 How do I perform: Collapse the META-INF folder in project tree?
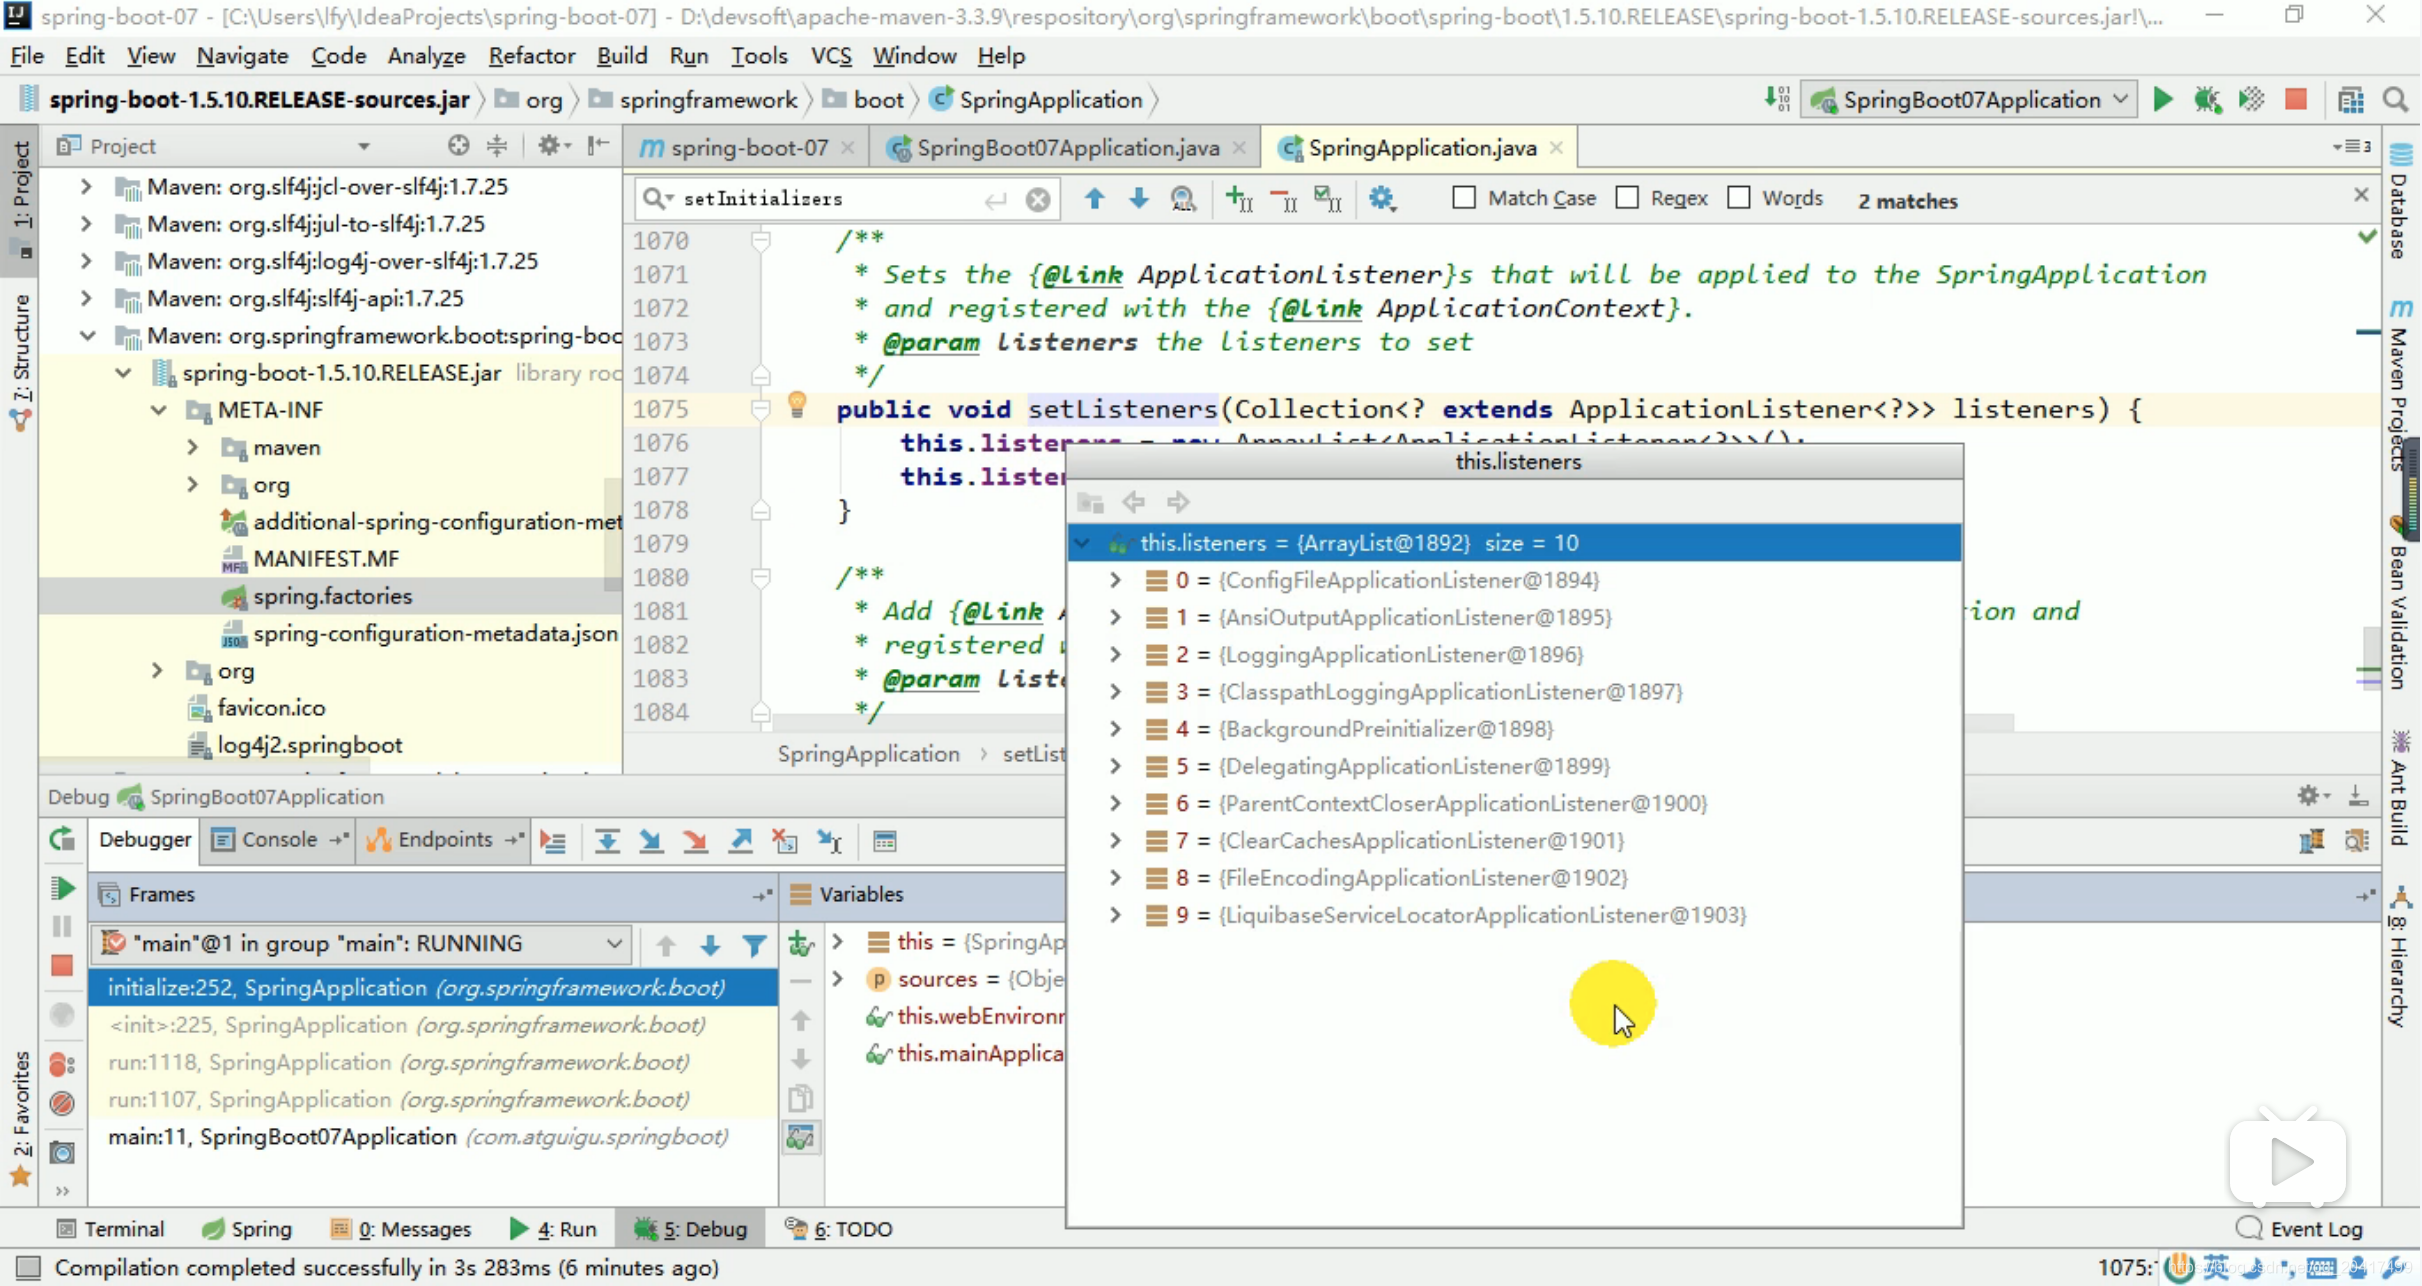coord(159,410)
